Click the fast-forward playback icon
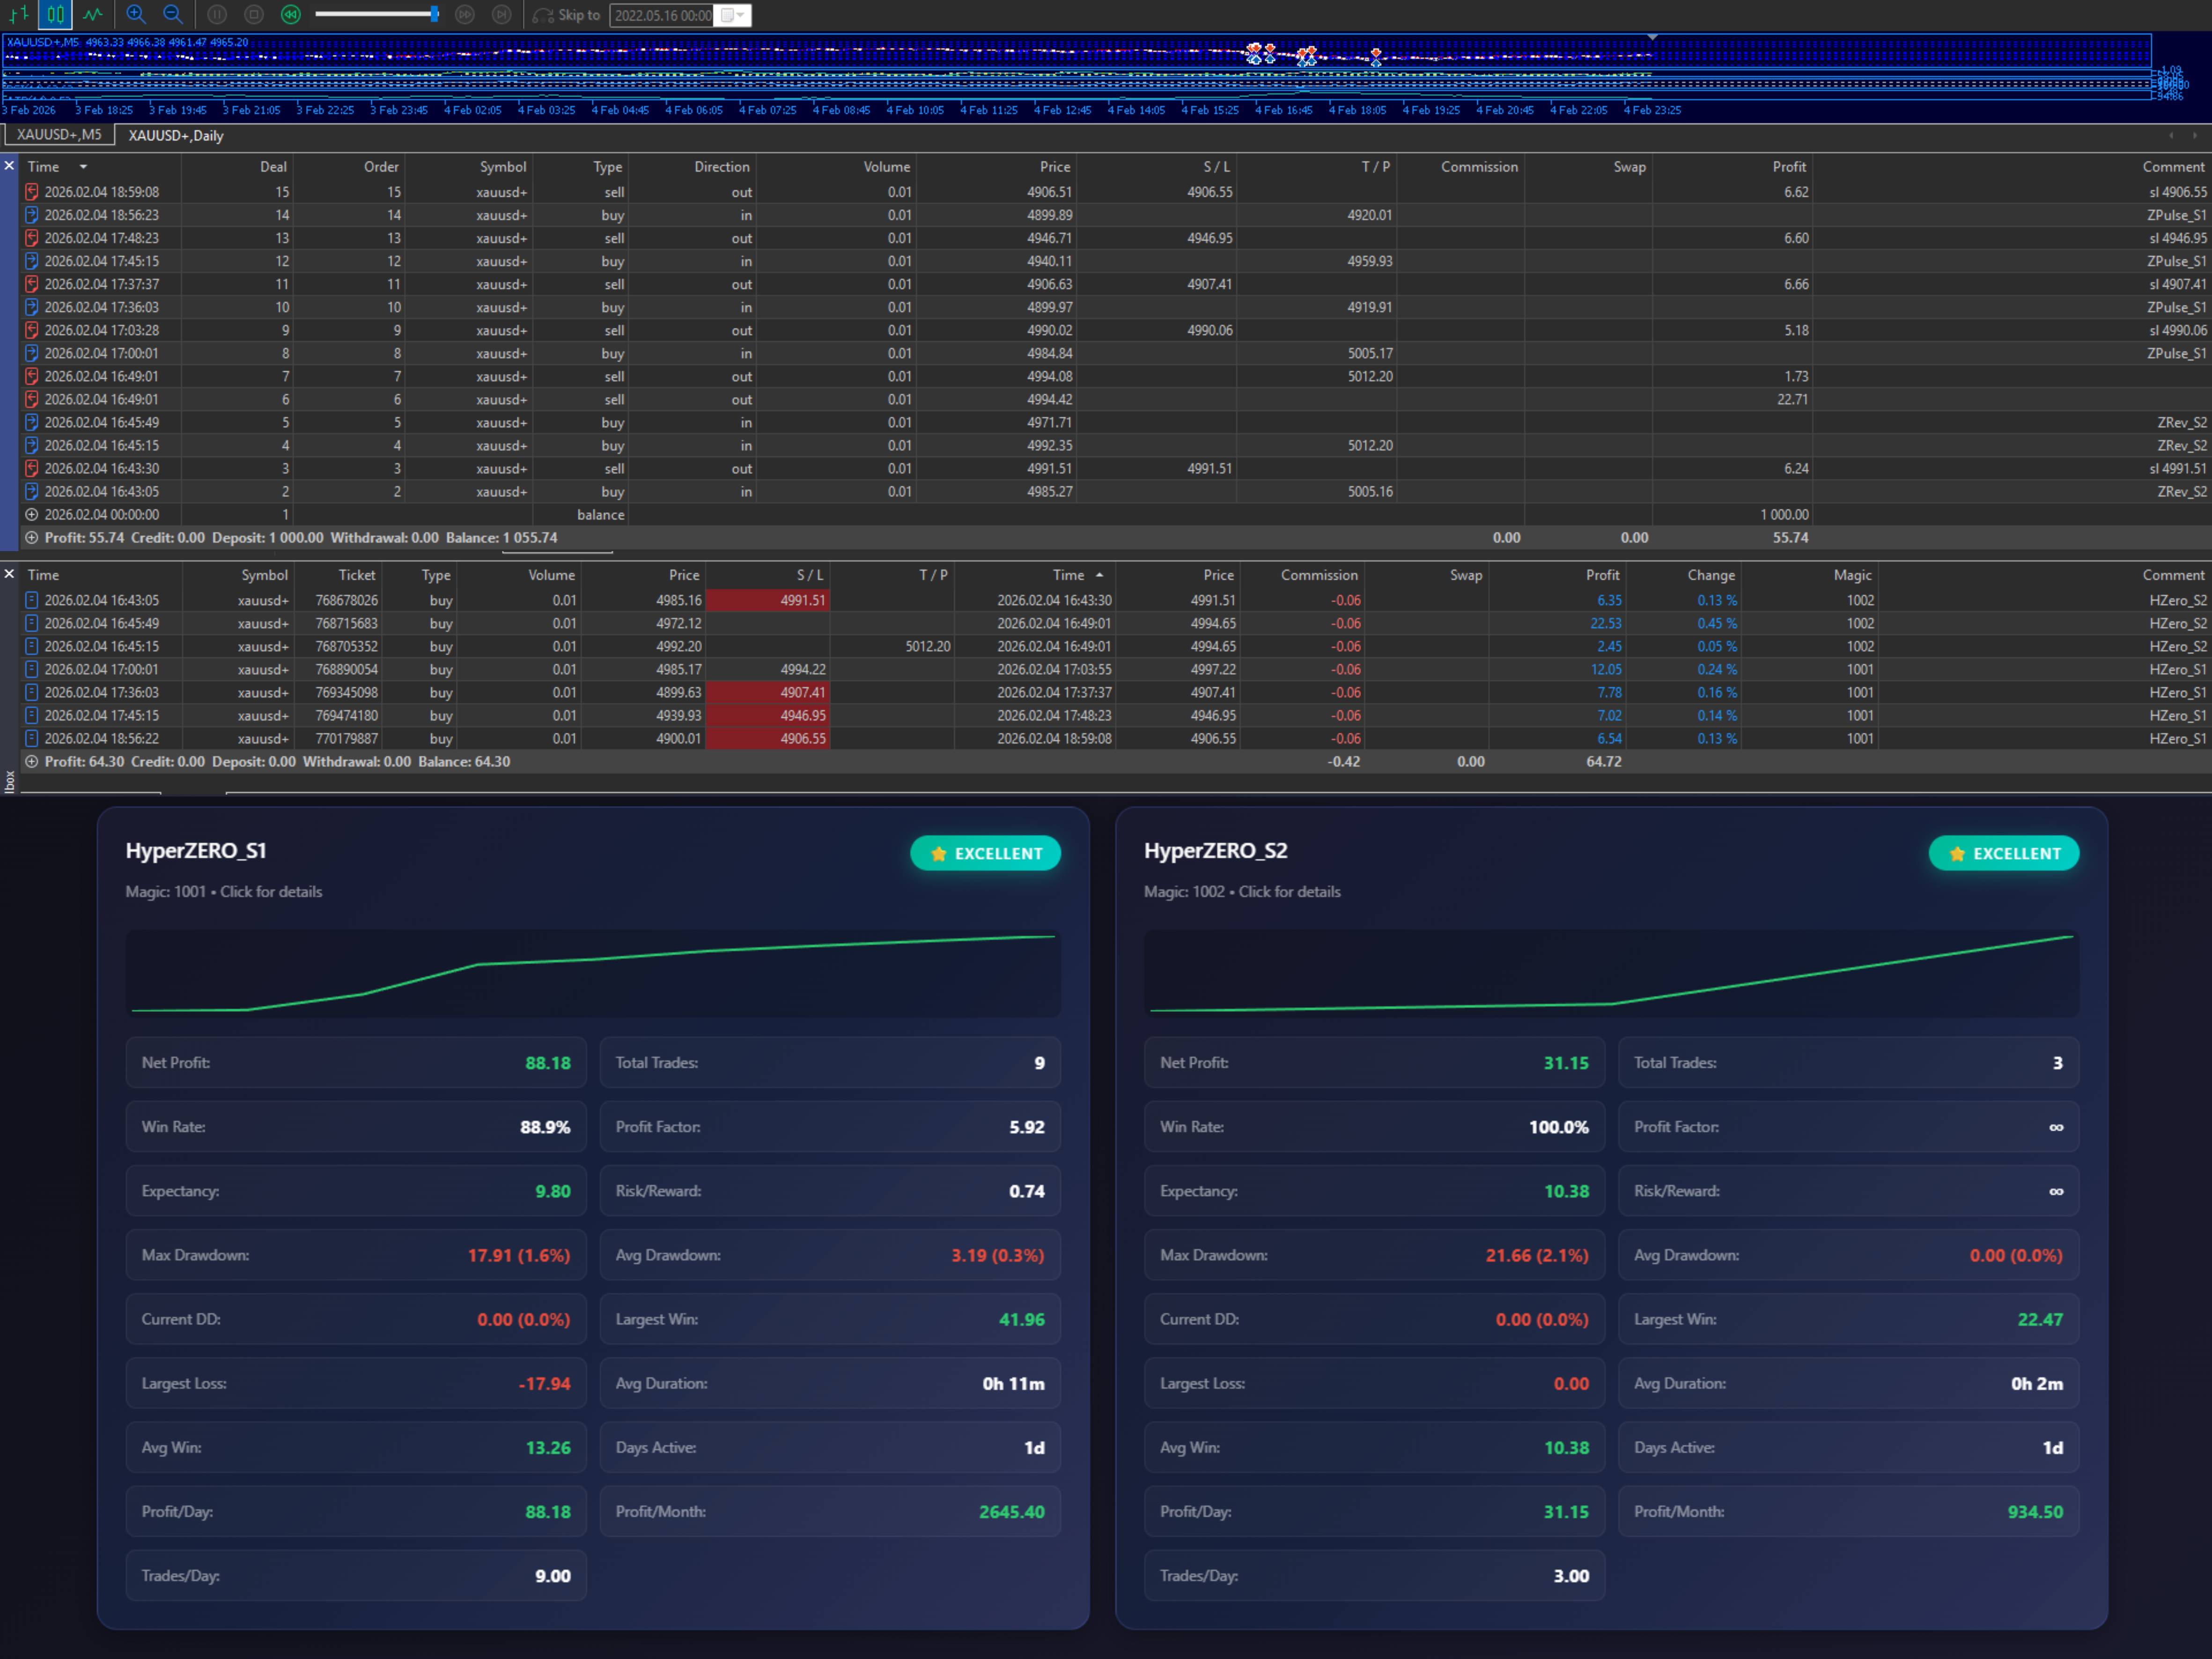The image size is (2212, 1659). click(x=465, y=14)
